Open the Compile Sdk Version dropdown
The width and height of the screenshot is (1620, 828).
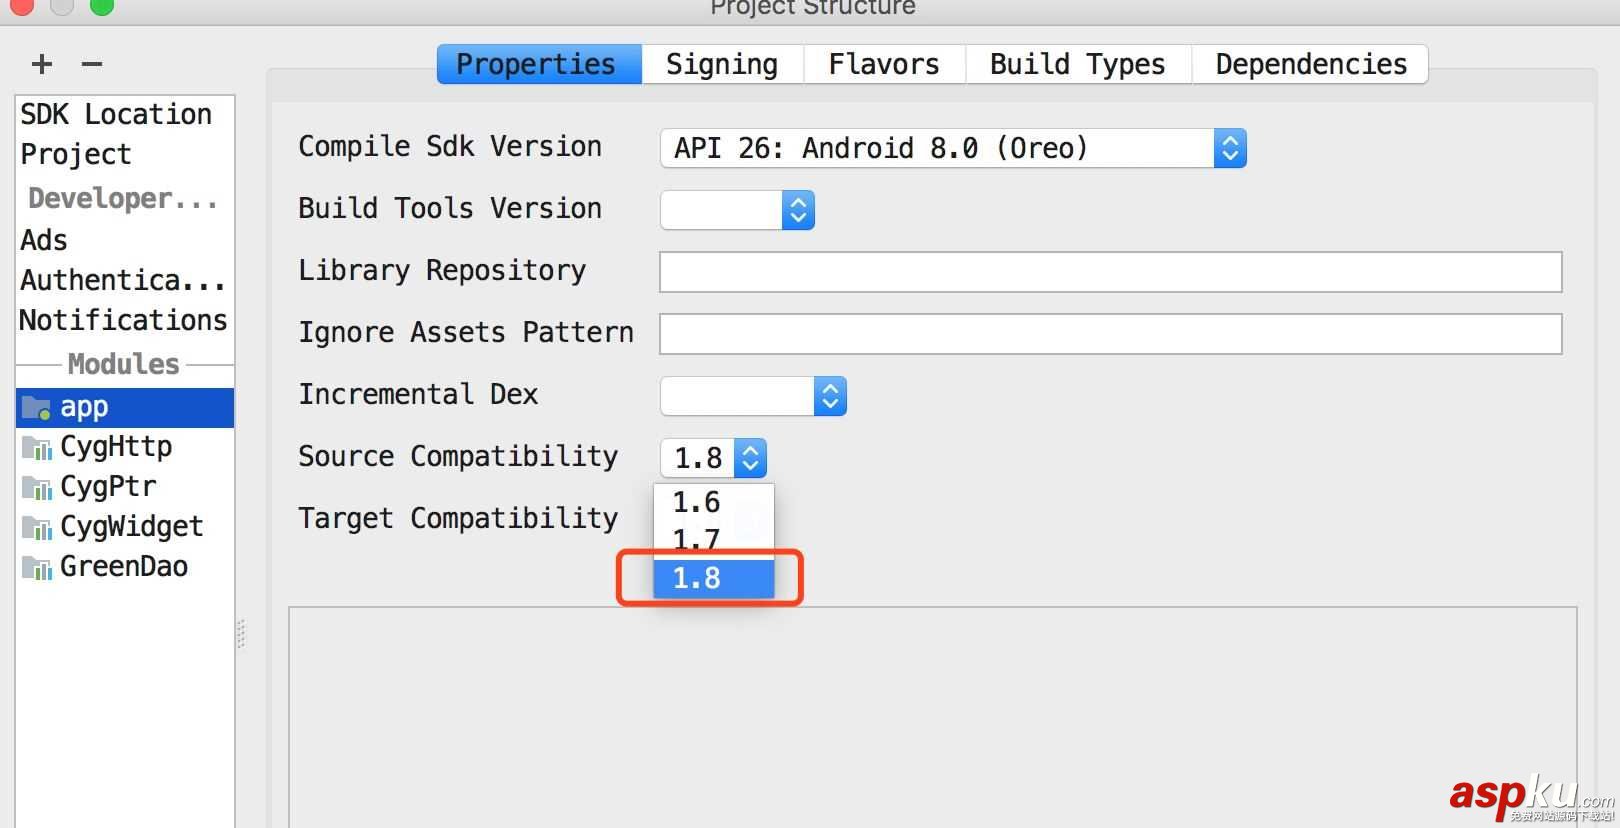tap(1231, 148)
